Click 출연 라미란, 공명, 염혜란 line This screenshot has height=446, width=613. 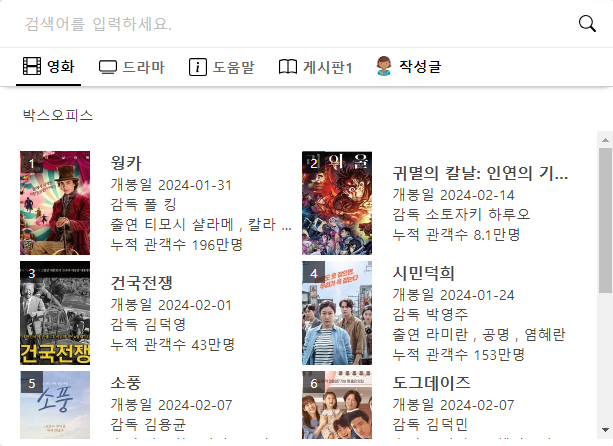click(479, 334)
